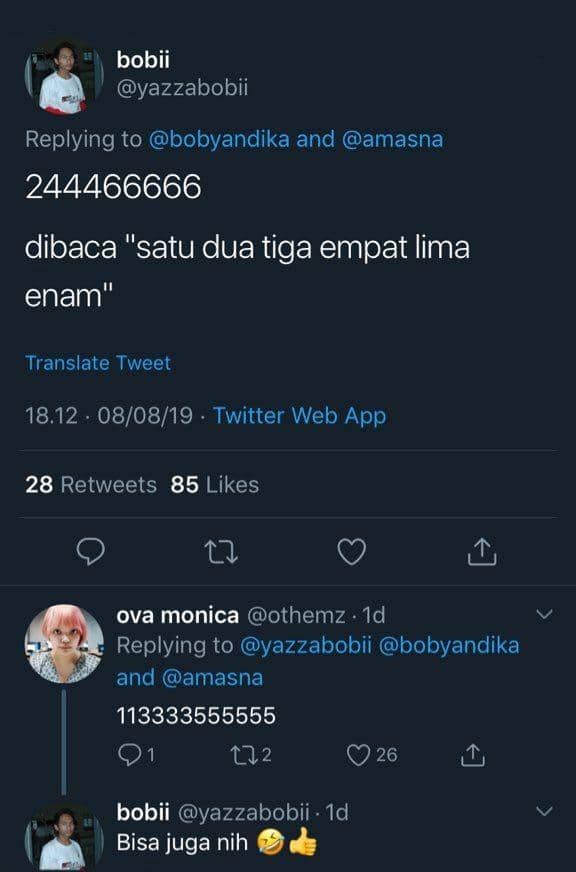Like the main 244466666 tweet

point(352,552)
